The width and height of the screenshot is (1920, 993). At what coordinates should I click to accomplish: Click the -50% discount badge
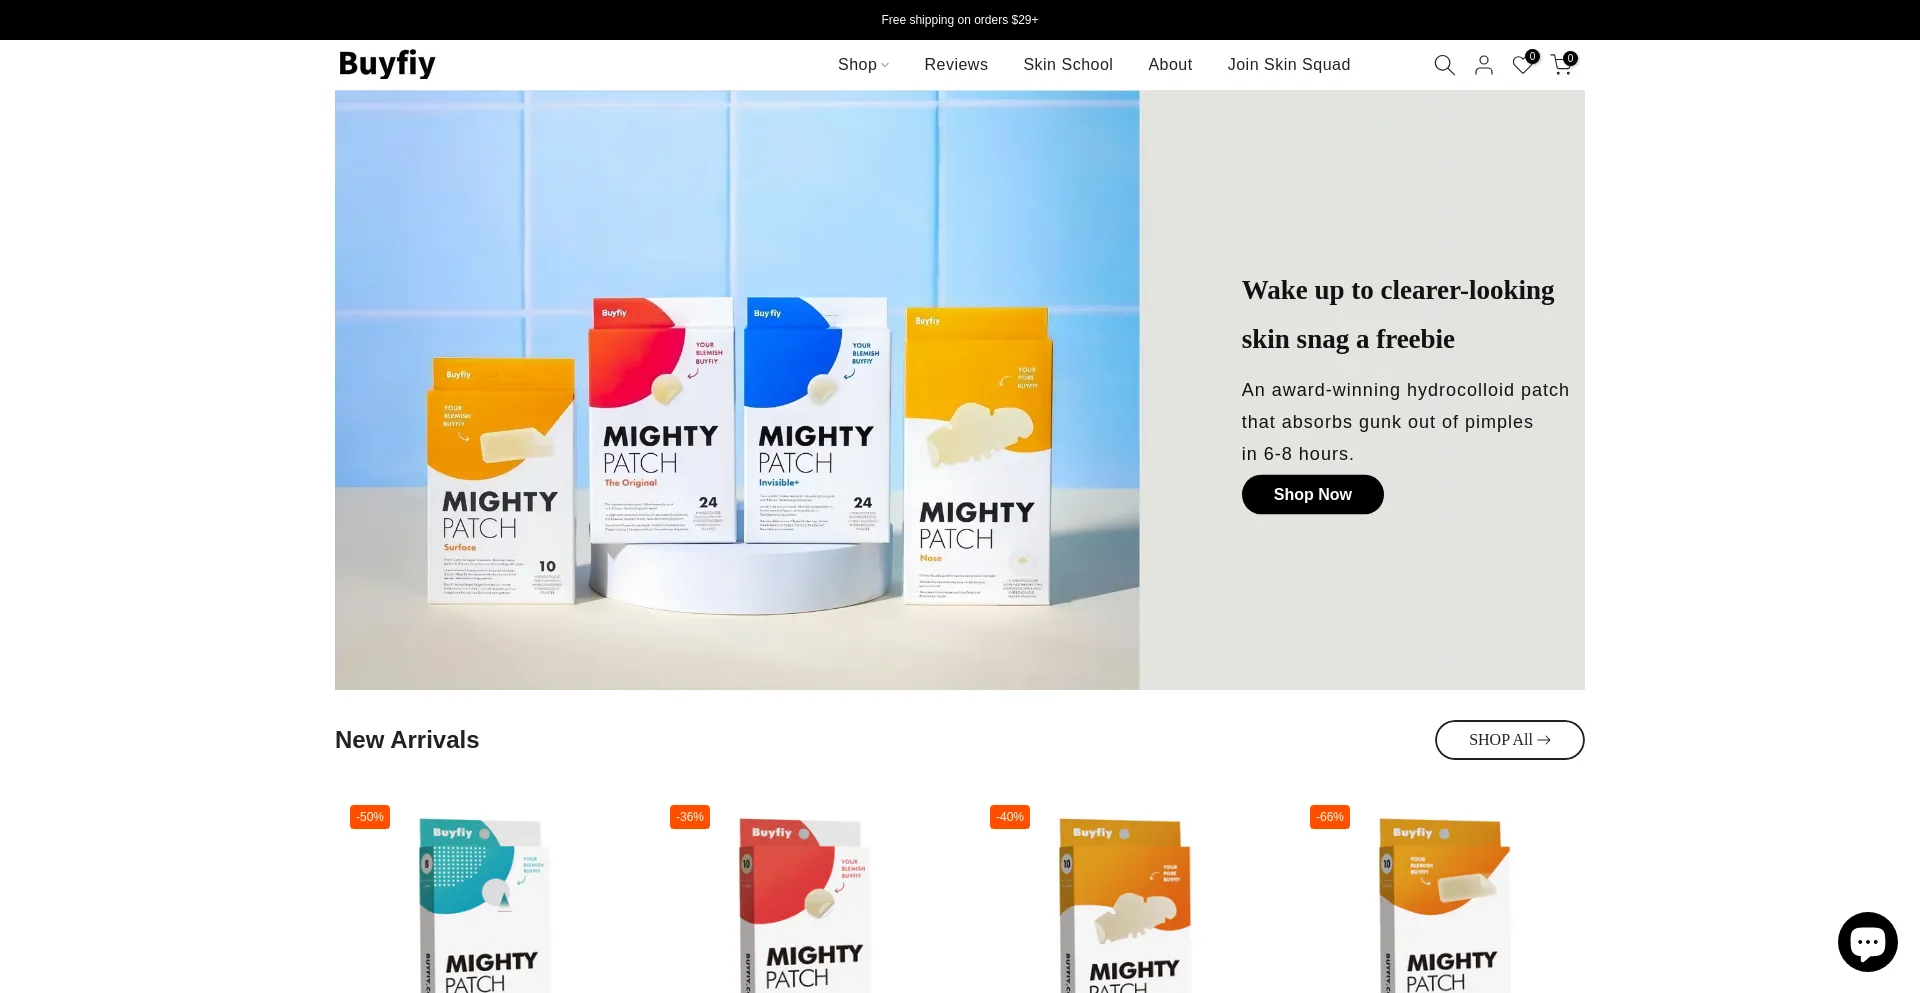point(370,817)
